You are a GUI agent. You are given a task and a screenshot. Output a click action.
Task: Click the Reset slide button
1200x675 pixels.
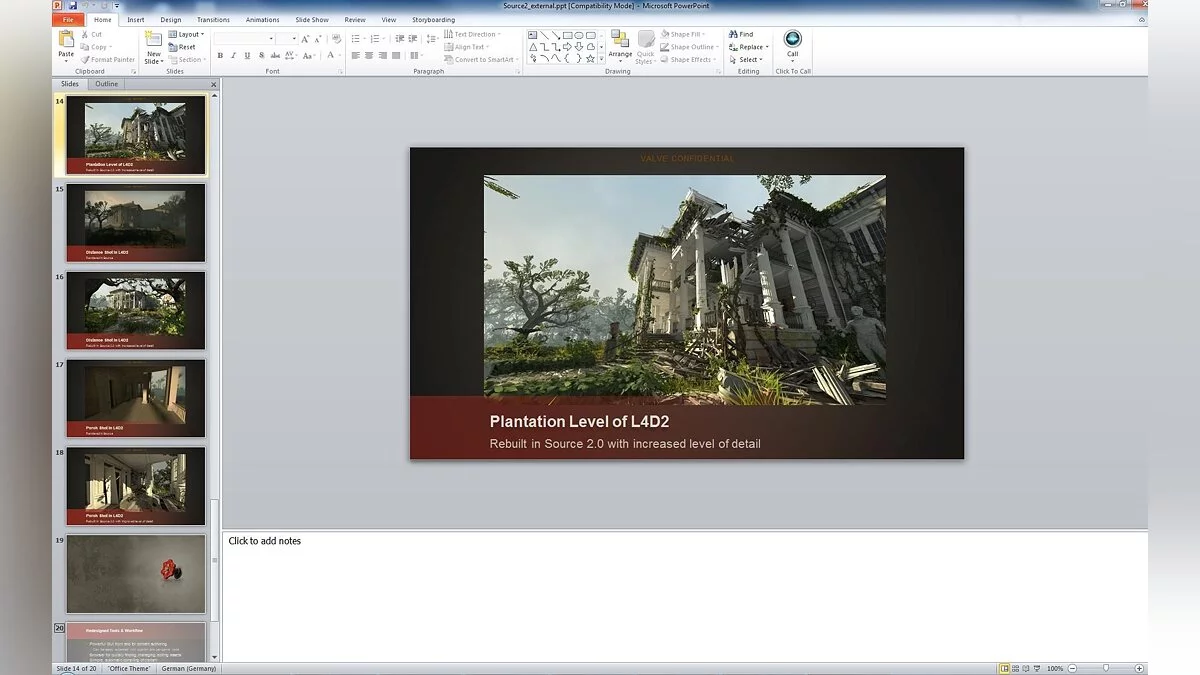182,47
